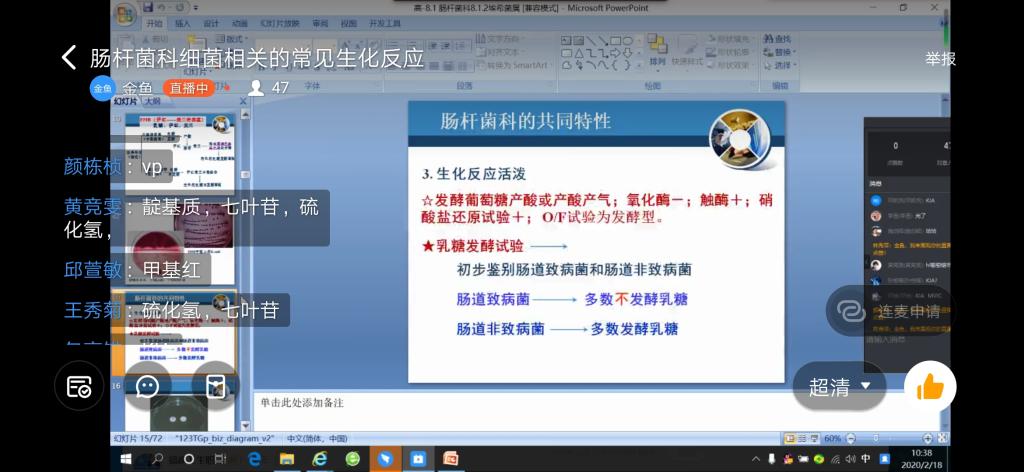Open the viewer count icon showing 47
Screen dimensions: 1024x472
256,88
